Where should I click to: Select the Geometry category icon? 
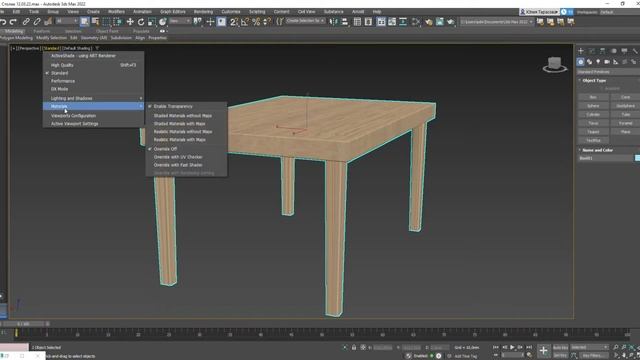[x=580, y=62]
